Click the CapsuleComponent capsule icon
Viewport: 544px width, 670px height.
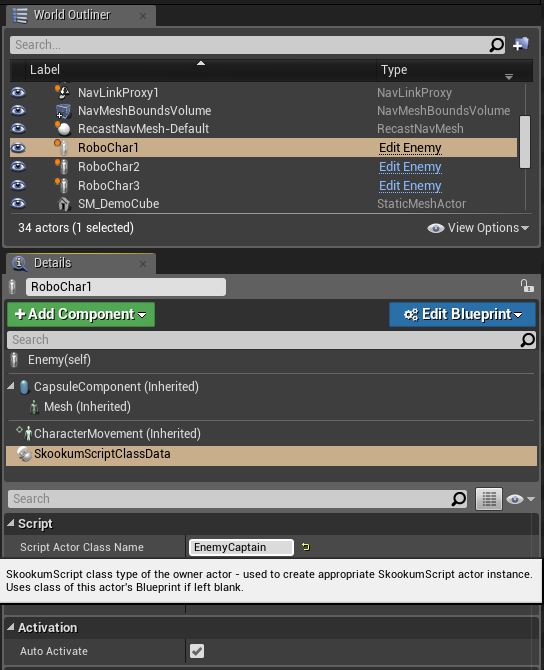click(24, 387)
